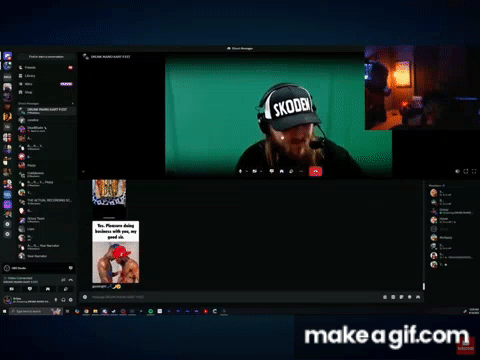This screenshot has height=360, width=480.
Task: Open the emoji picker in message bar
Action: 410,297
